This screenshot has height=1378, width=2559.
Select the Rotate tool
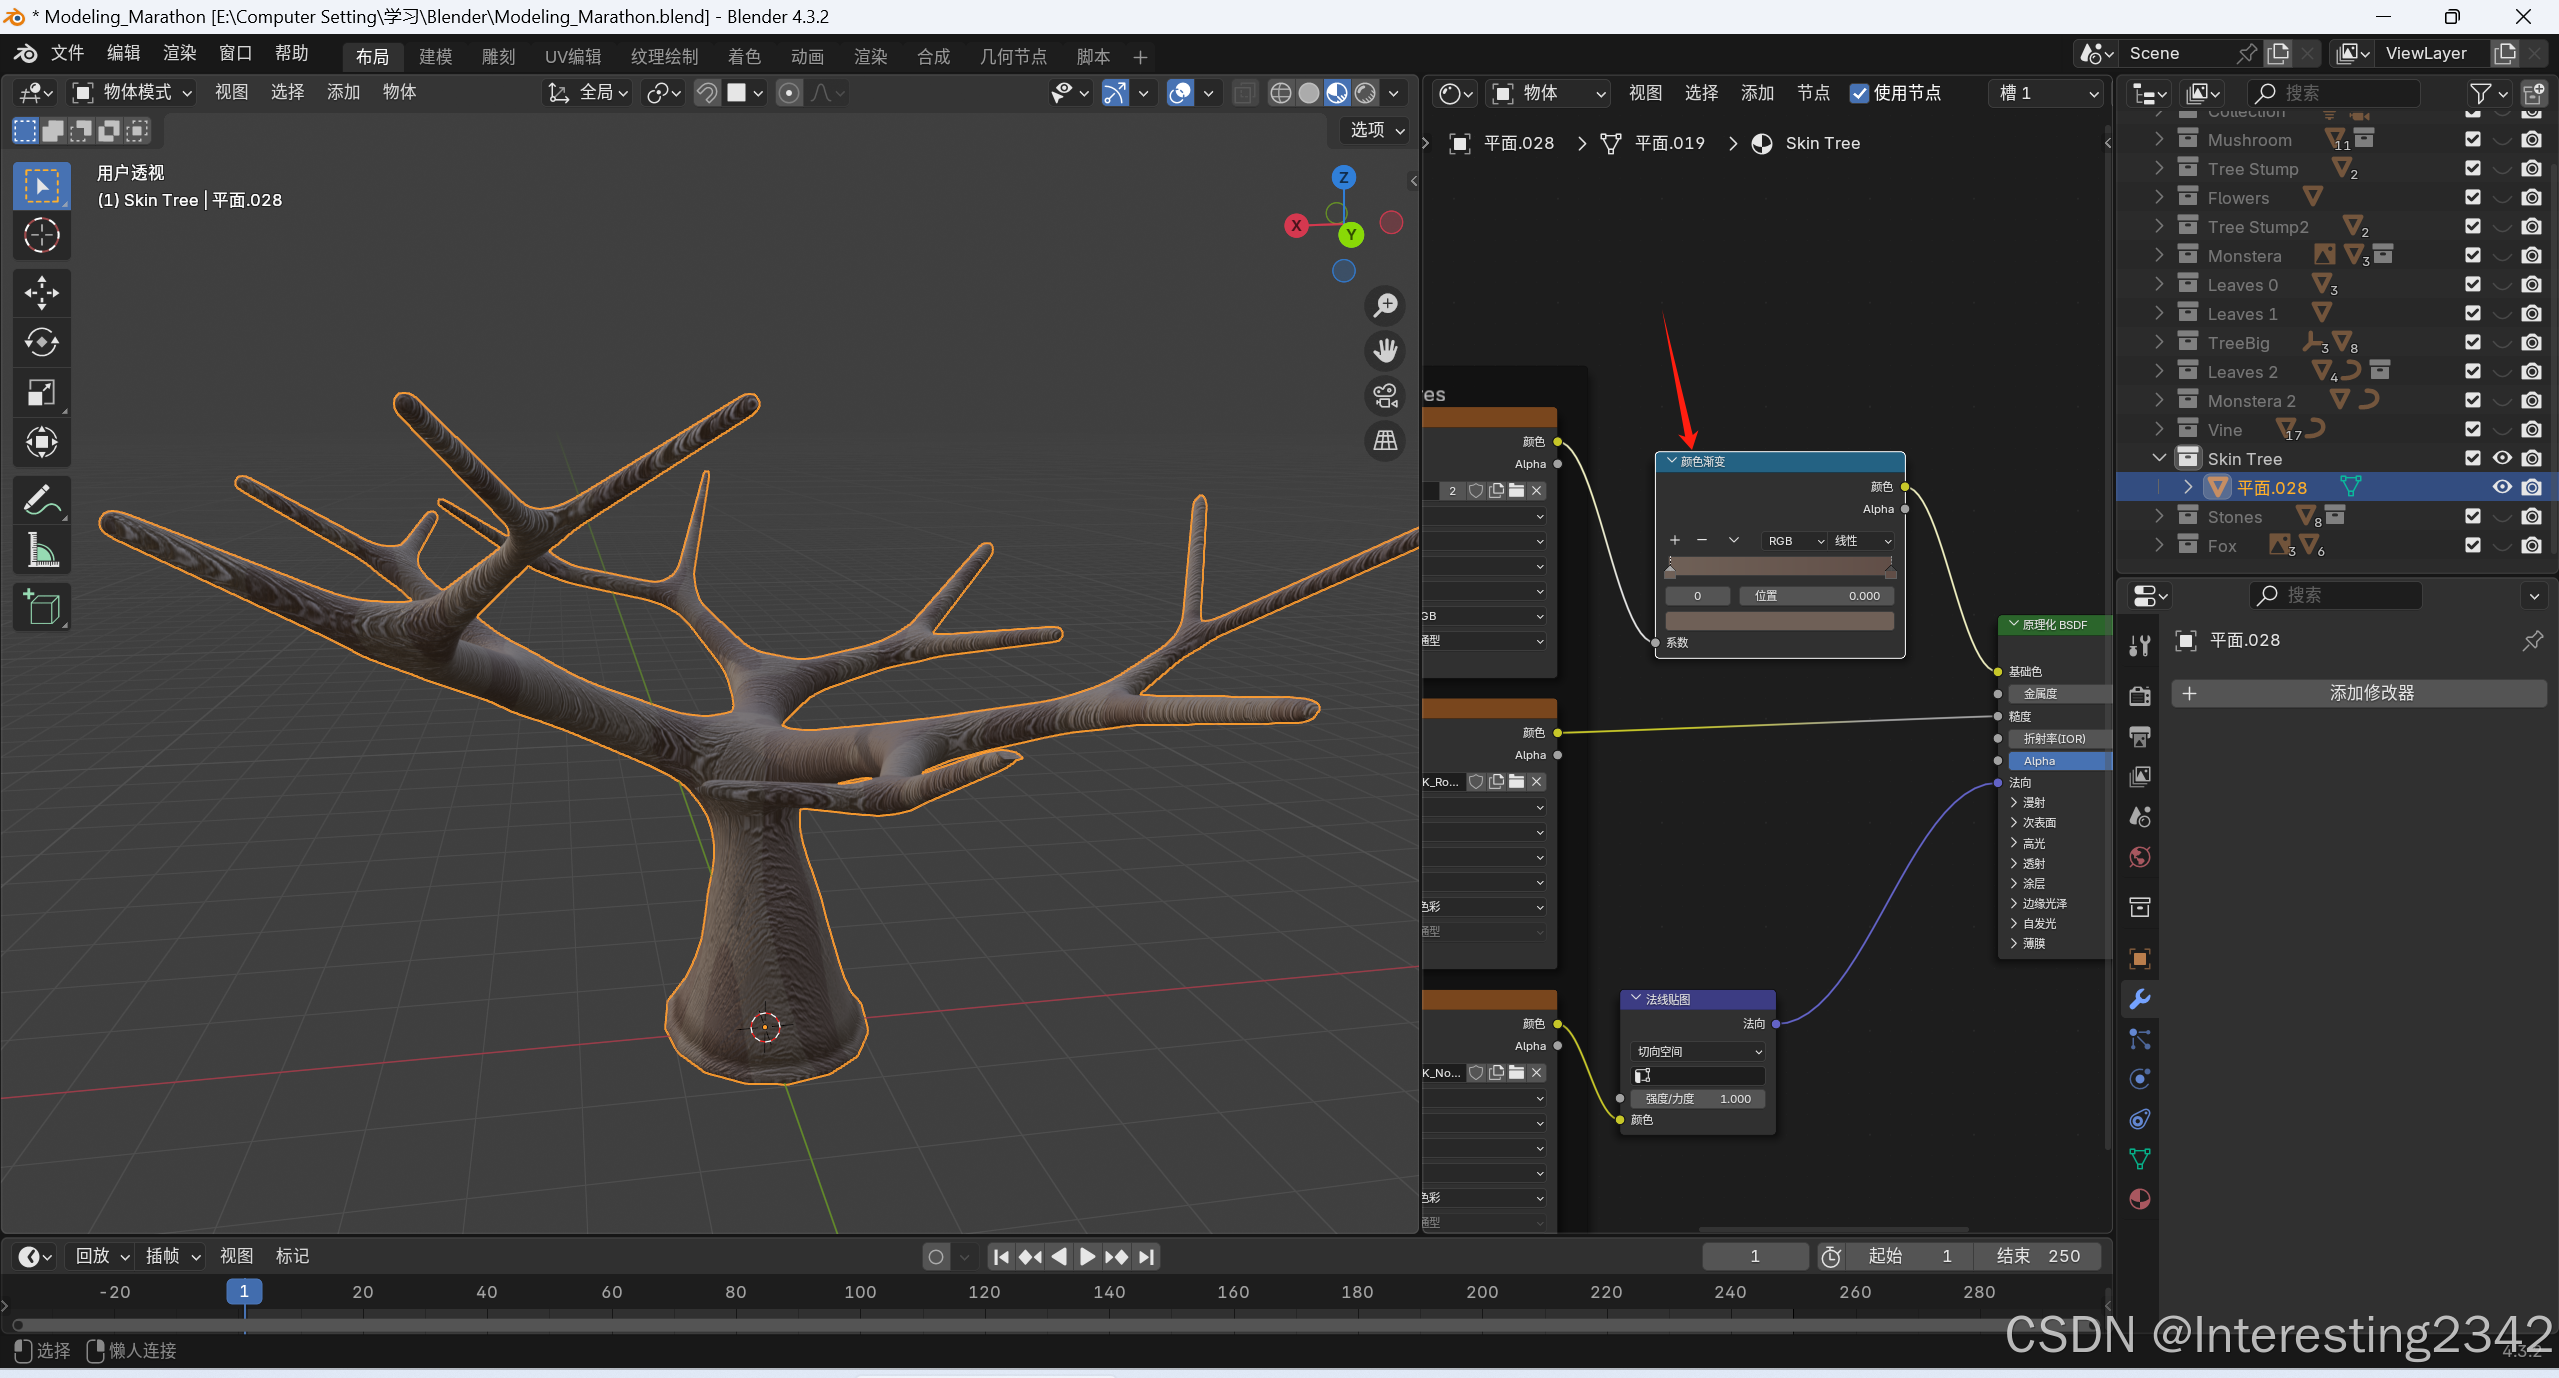pyautogui.click(x=41, y=343)
